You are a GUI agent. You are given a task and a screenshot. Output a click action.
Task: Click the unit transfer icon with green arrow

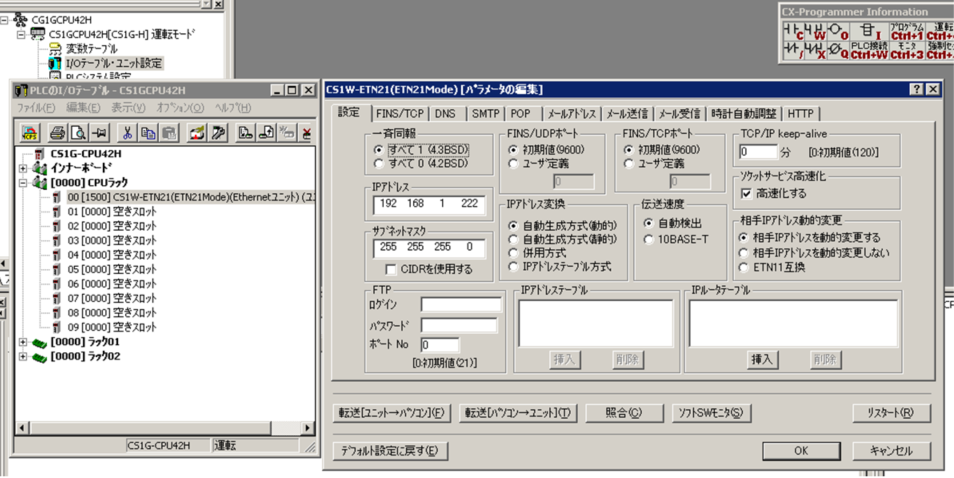(x=197, y=133)
